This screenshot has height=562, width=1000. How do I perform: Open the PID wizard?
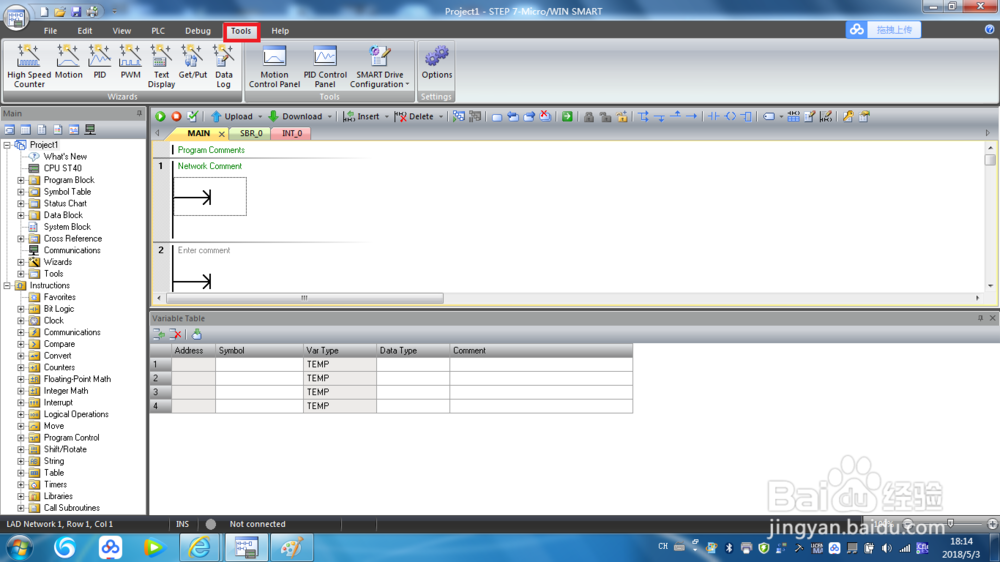[99, 62]
